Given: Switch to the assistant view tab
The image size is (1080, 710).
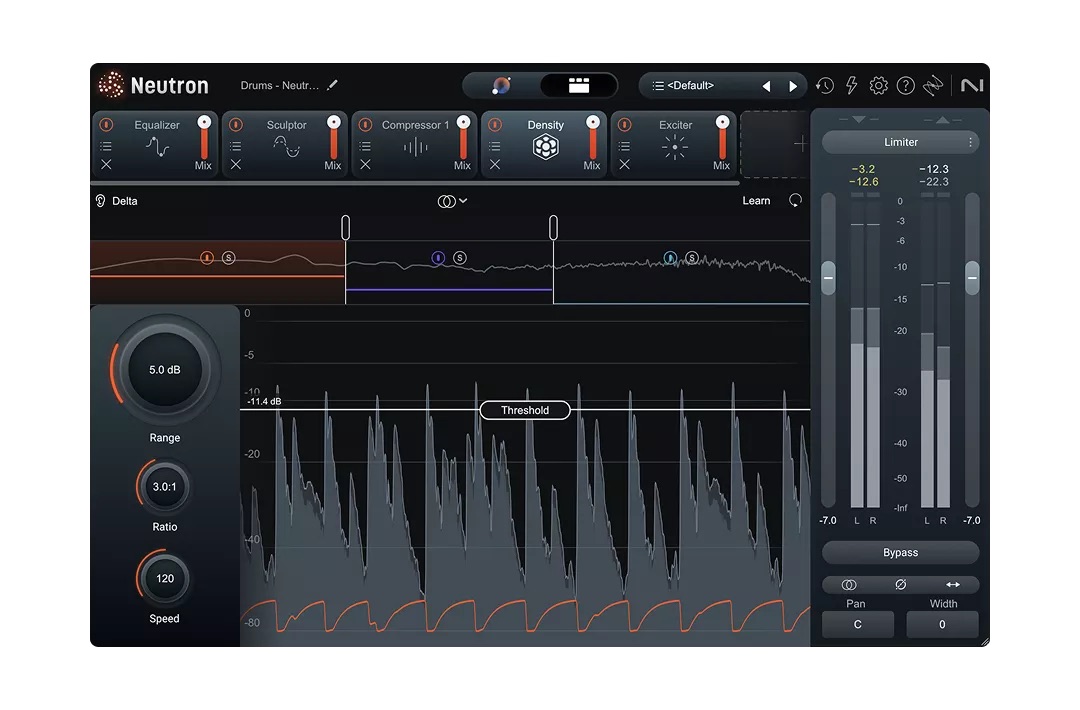Looking at the screenshot, I should [x=502, y=86].
